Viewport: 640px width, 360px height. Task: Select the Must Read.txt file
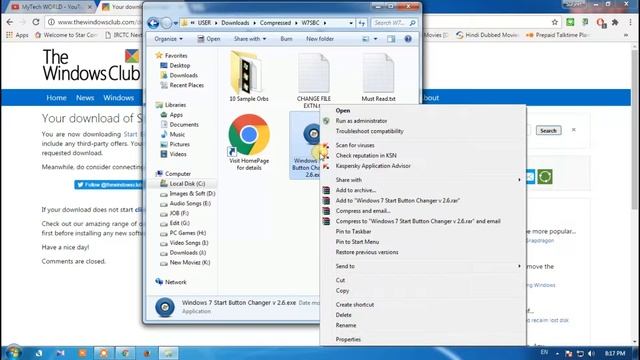[378, 78]
